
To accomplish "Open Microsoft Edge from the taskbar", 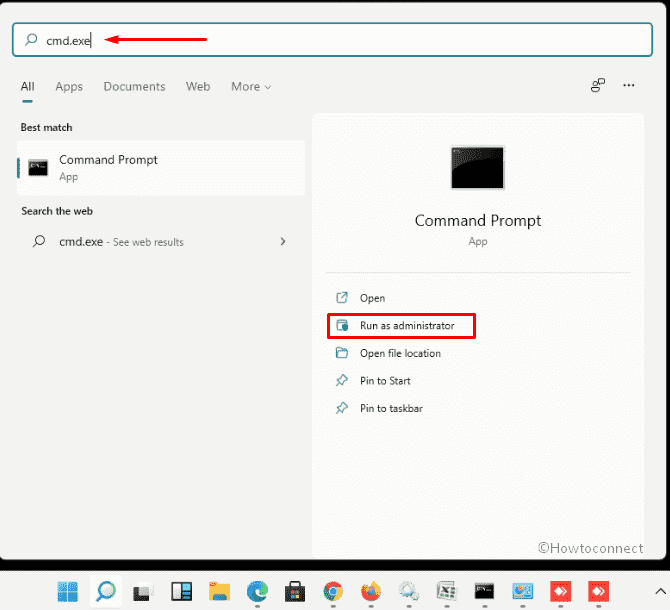I will point(257,592).
